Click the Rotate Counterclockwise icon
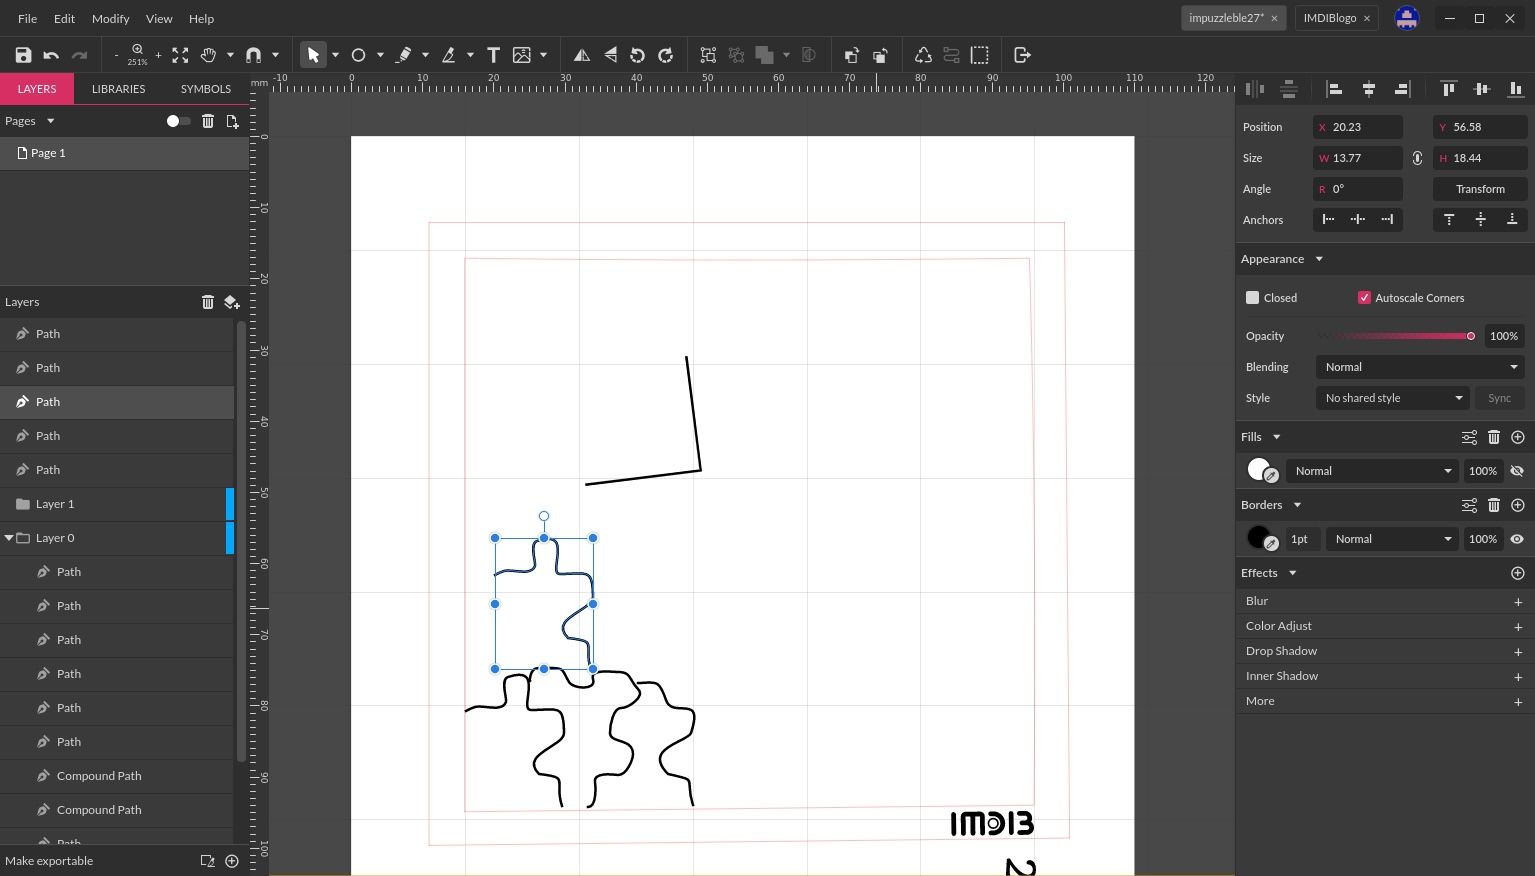The width and height of the screenshot is (1535, 876). 639,55
